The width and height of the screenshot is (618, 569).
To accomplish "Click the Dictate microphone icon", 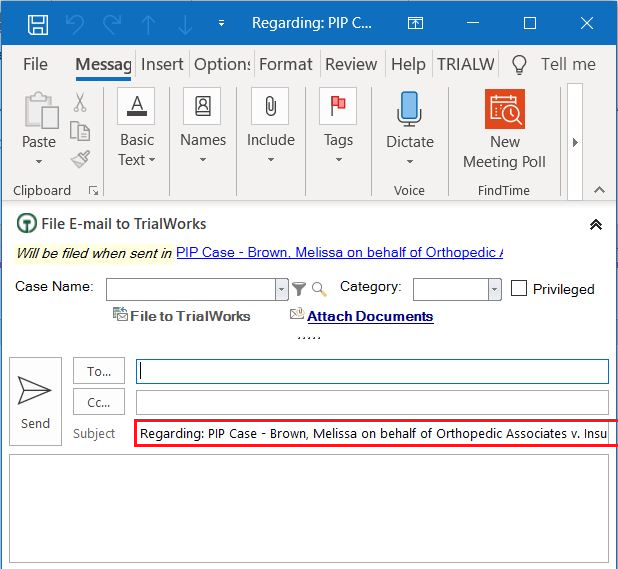I will tap(410, 109).
